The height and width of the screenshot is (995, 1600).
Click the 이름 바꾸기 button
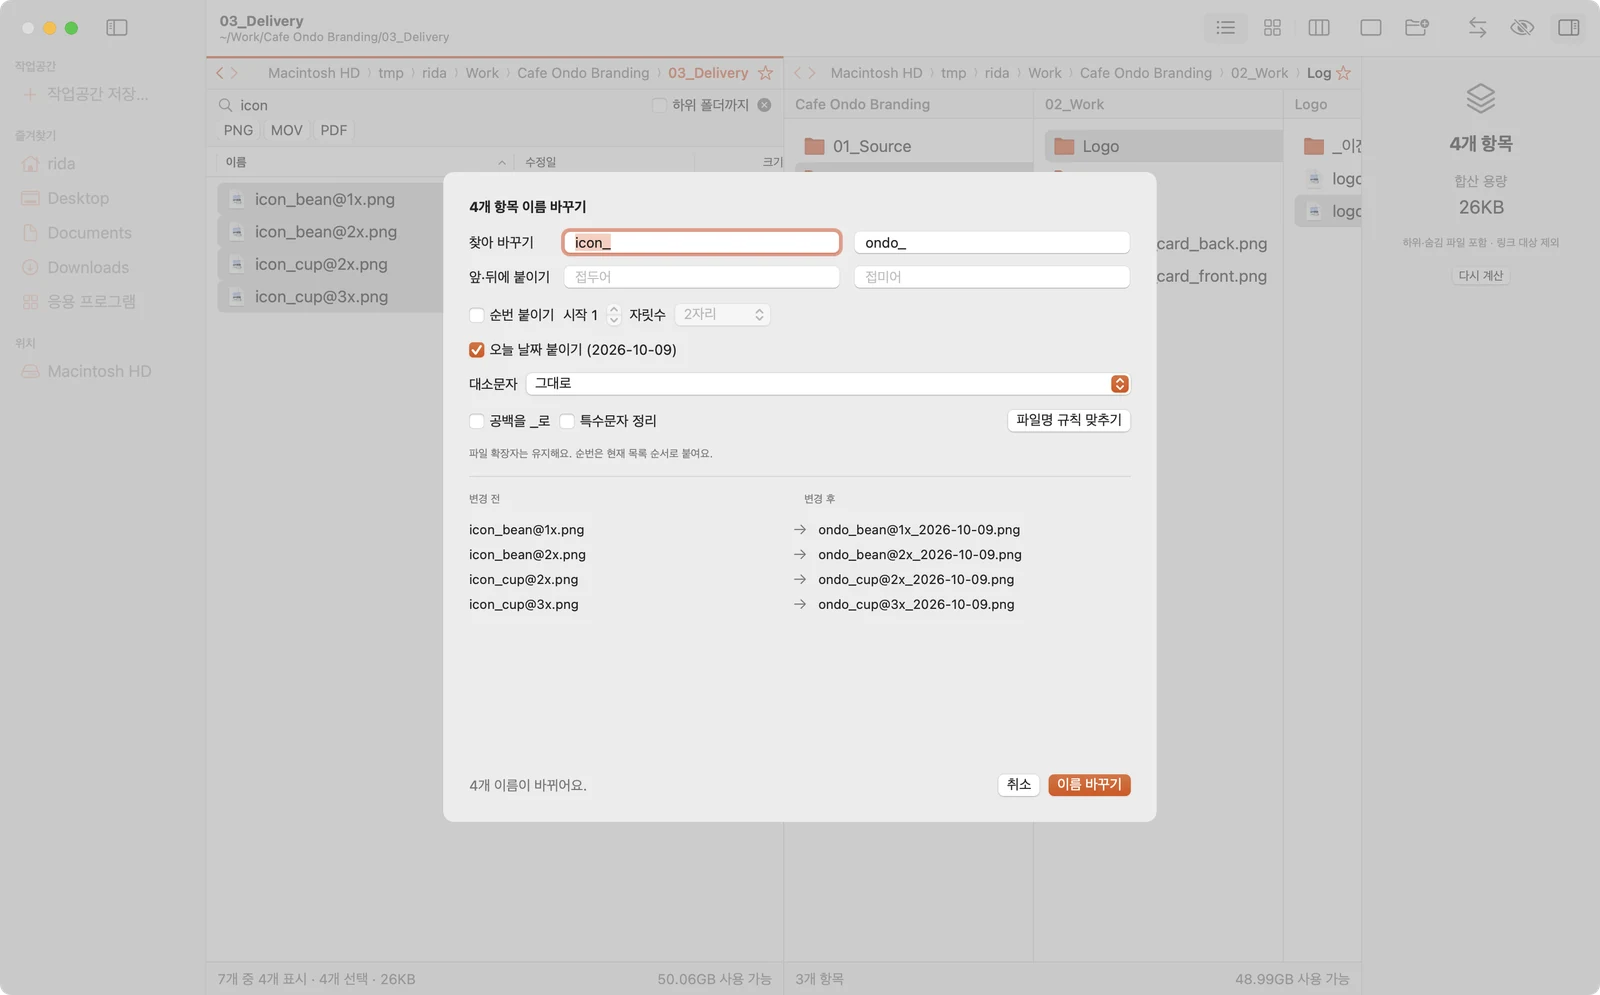coord(1089,785)
